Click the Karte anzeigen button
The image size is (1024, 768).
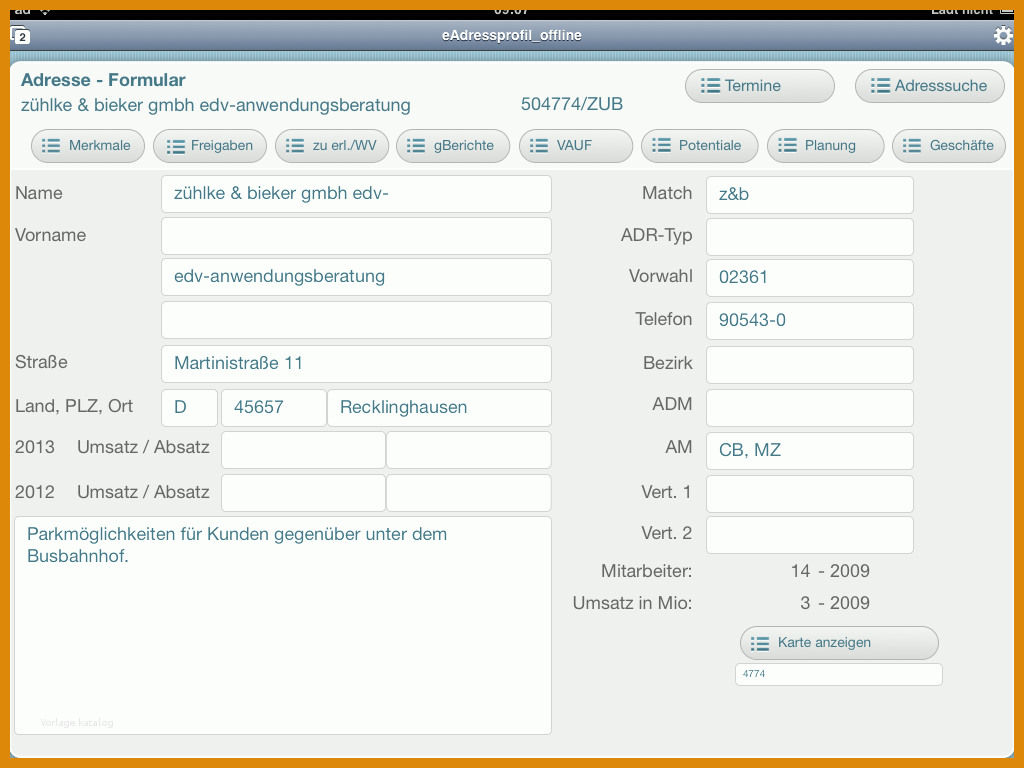[839, 643]
